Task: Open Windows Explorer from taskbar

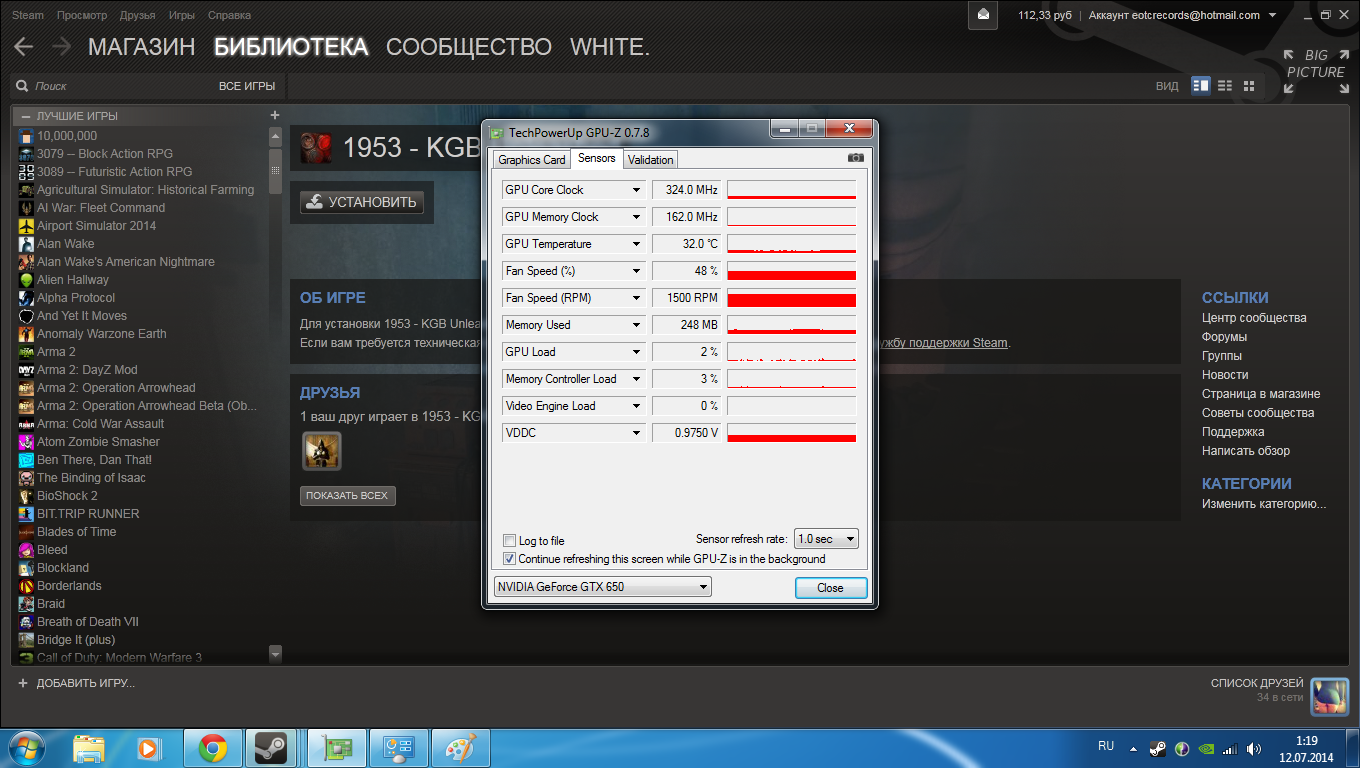Action: coord(89,747)
